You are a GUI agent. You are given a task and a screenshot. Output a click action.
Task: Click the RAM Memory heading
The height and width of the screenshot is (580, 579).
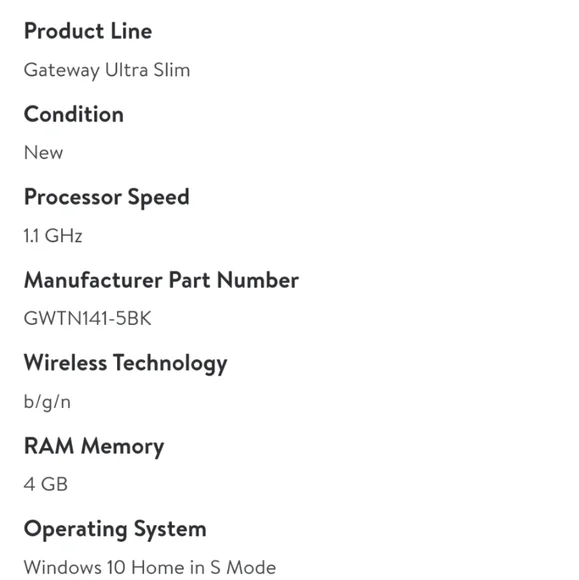[x=94, y=447]
